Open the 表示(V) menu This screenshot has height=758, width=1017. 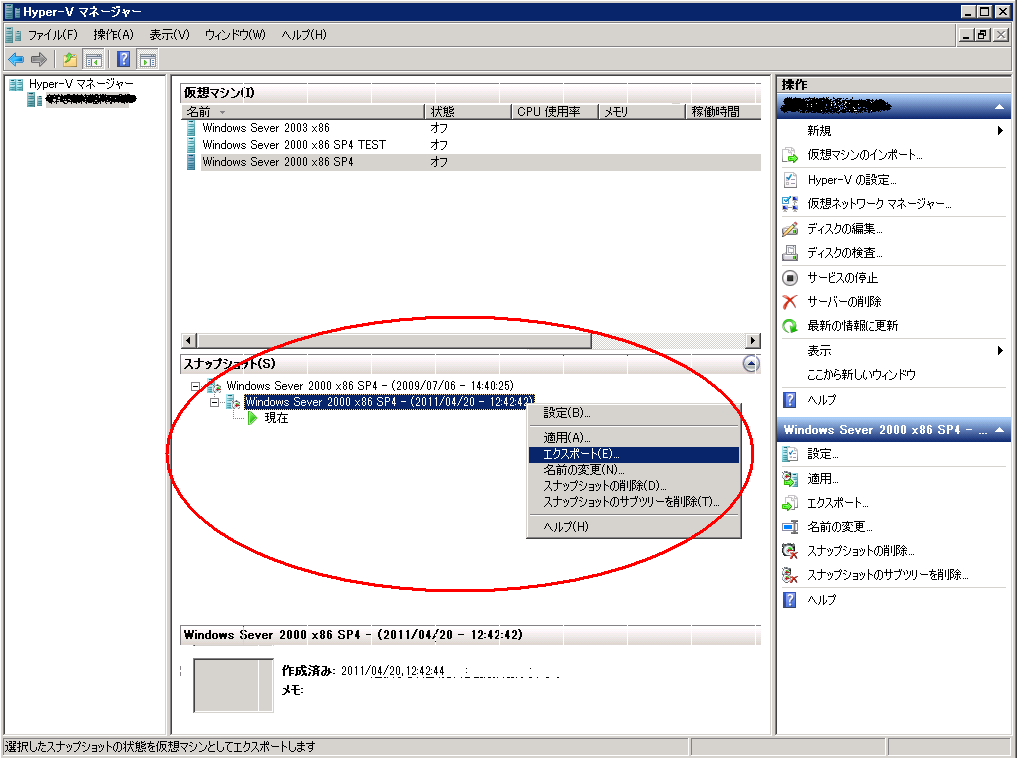tap(169, 34)
